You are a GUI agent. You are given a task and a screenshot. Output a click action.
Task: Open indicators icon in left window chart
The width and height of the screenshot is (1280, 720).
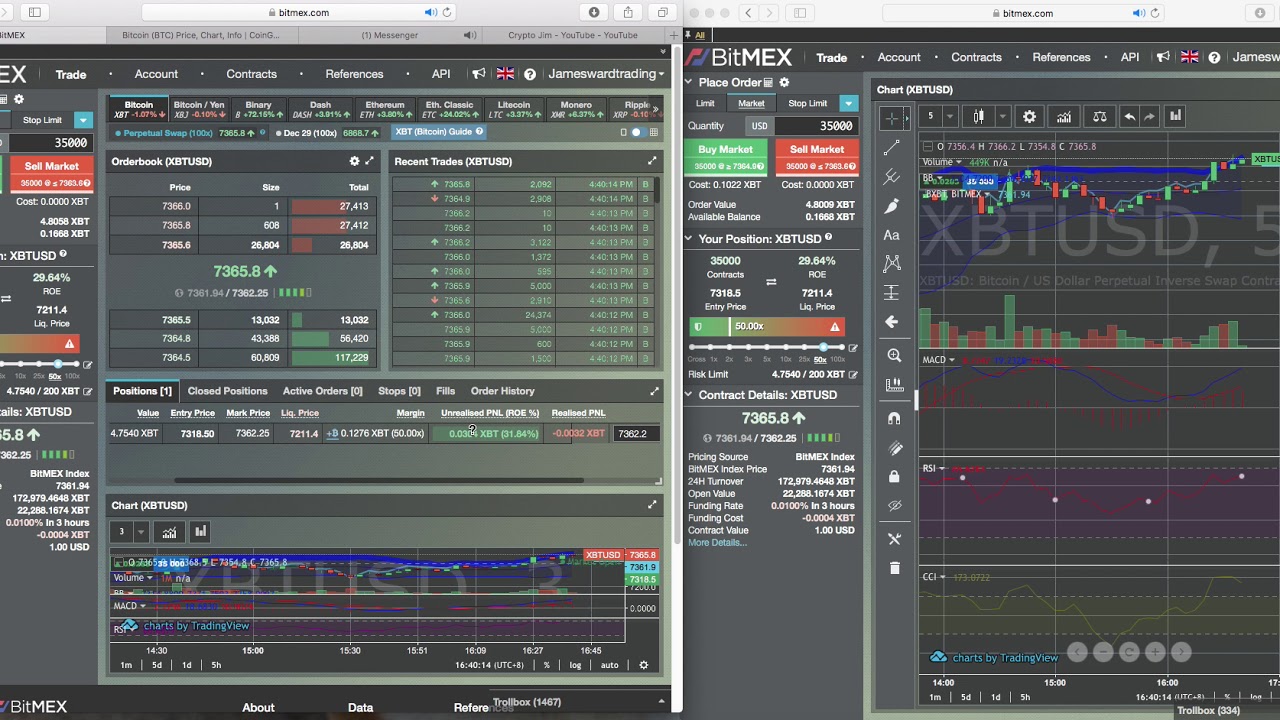169,532
